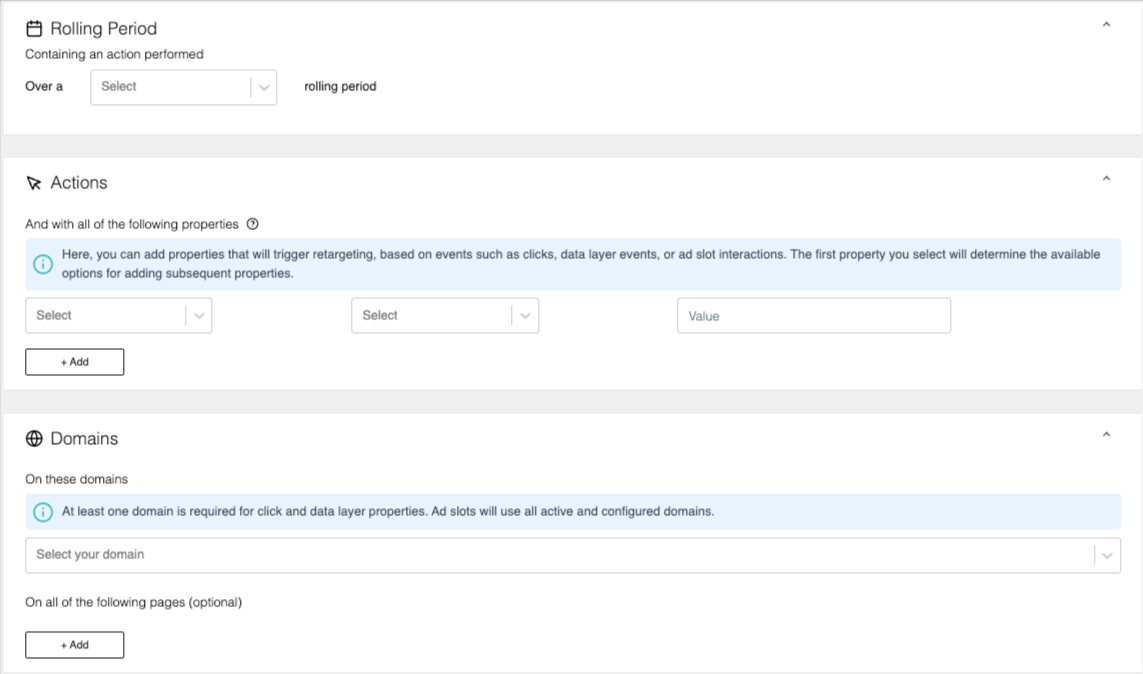Click the help question mark after 'following properties'
Viewport: 1143px width, 674px height.
pyautogui.click(x=252, y=224)
